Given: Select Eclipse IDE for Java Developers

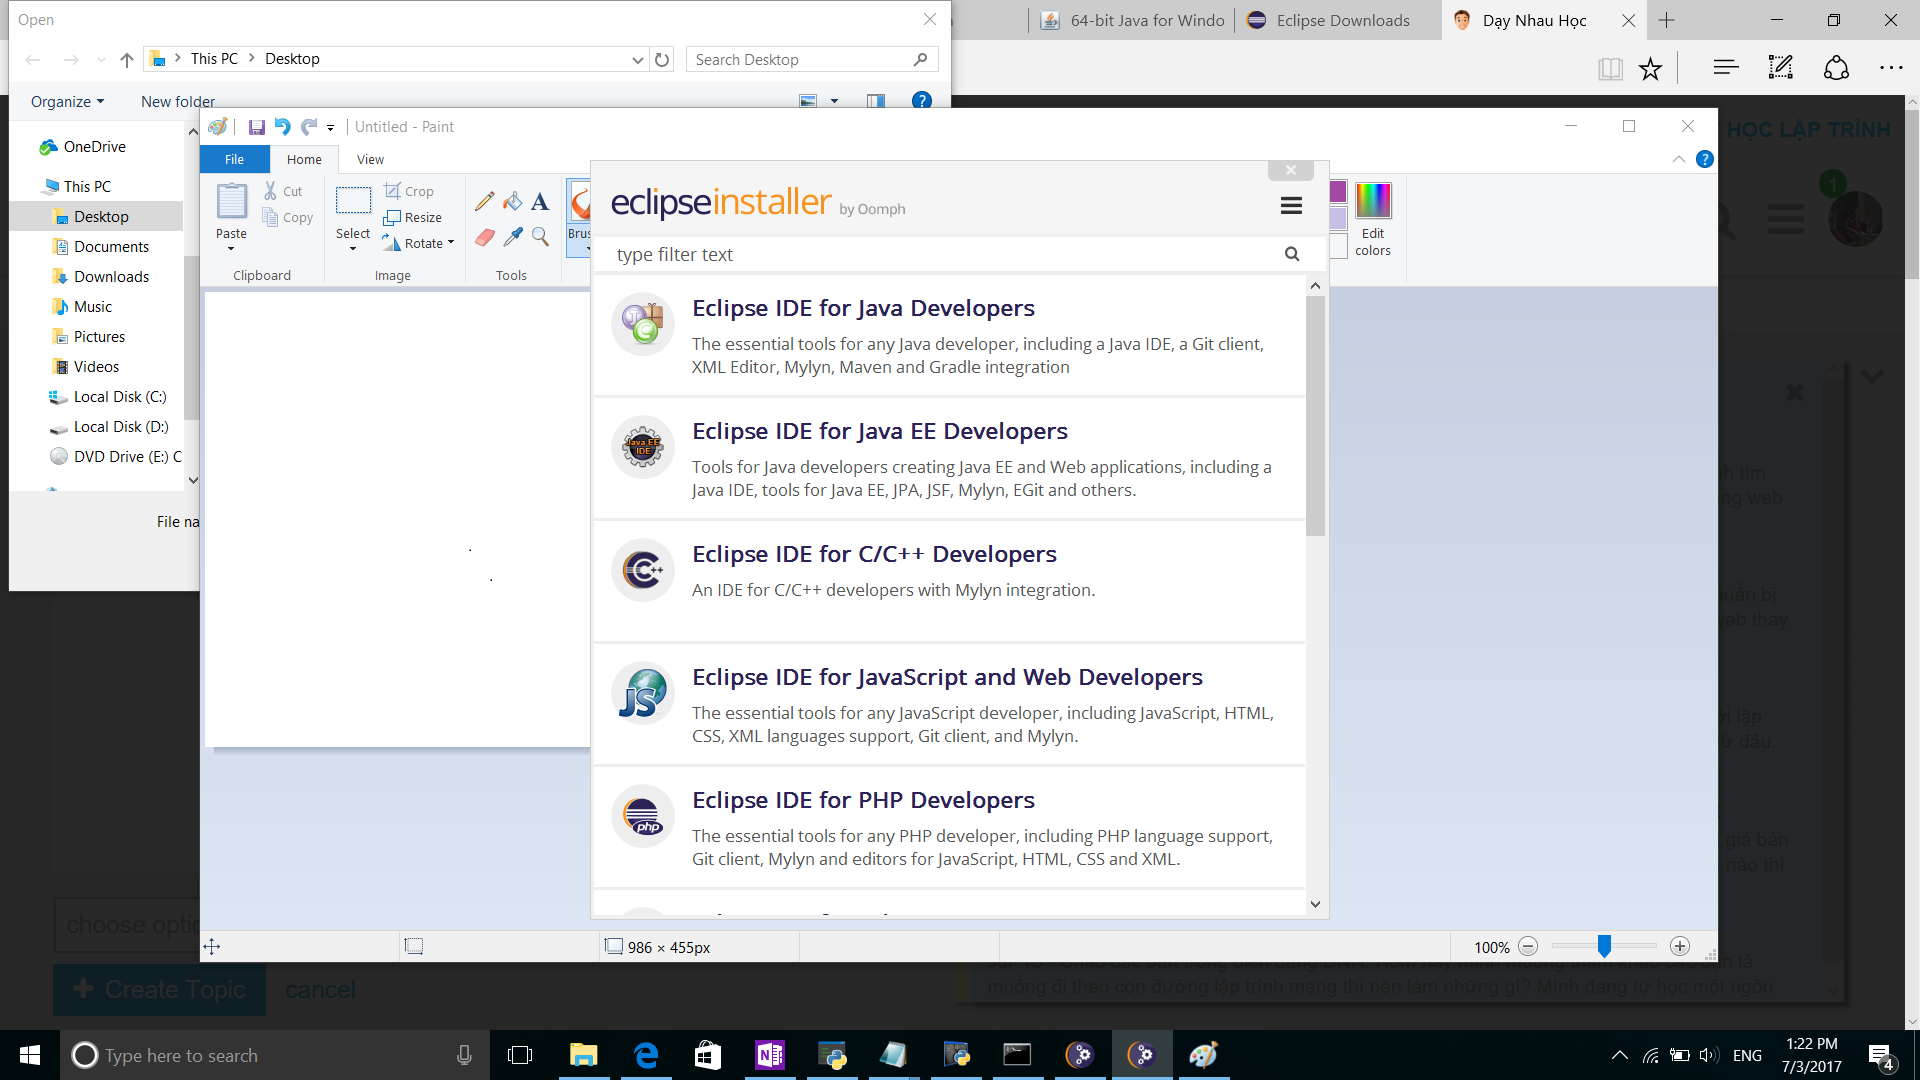Looking at the screenshot, I should coord(949,336).
